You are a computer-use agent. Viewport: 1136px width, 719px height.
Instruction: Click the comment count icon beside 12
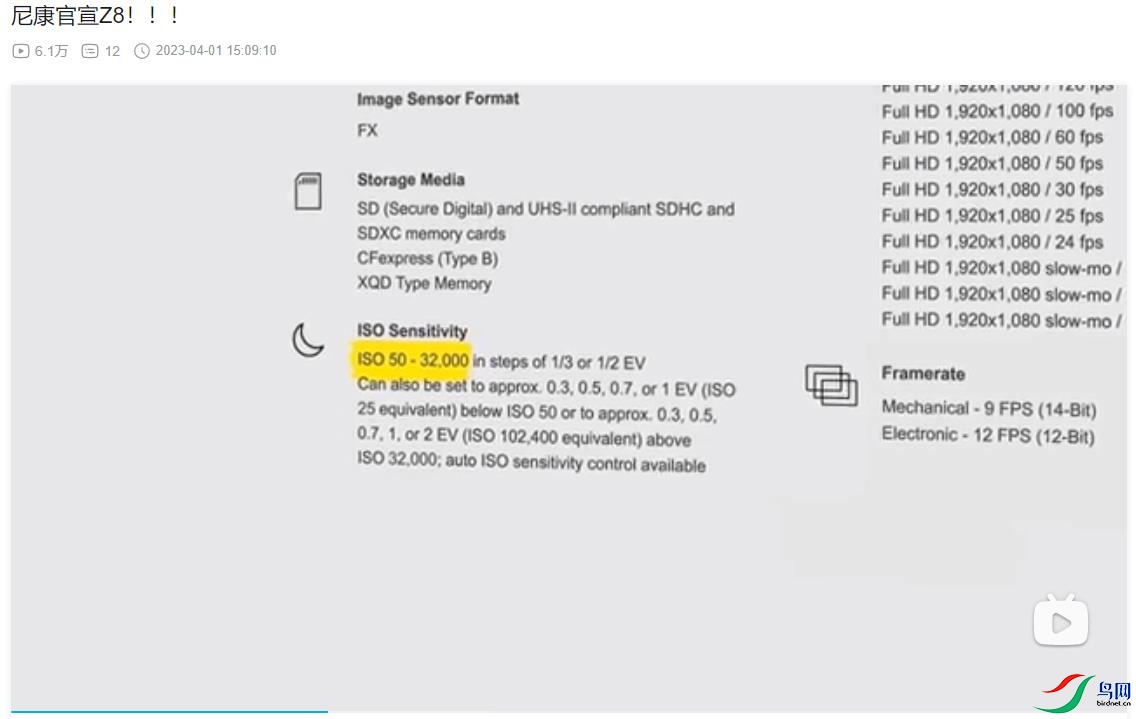click(x=90, y=51)
